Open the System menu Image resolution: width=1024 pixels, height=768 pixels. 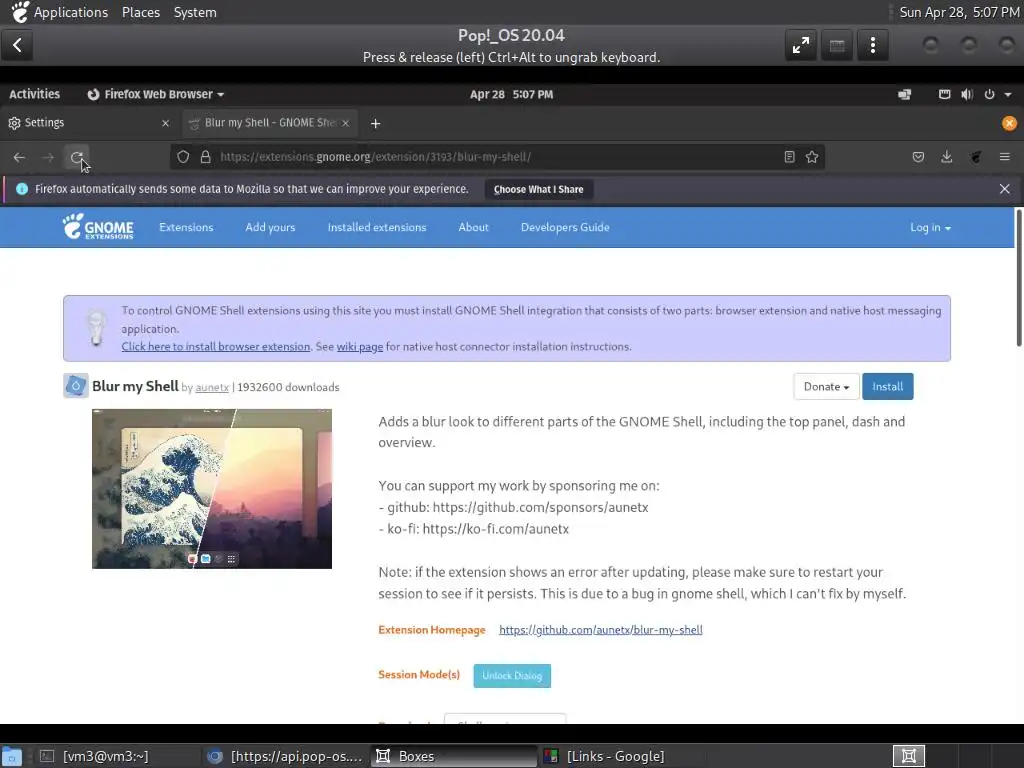[195, 12]
